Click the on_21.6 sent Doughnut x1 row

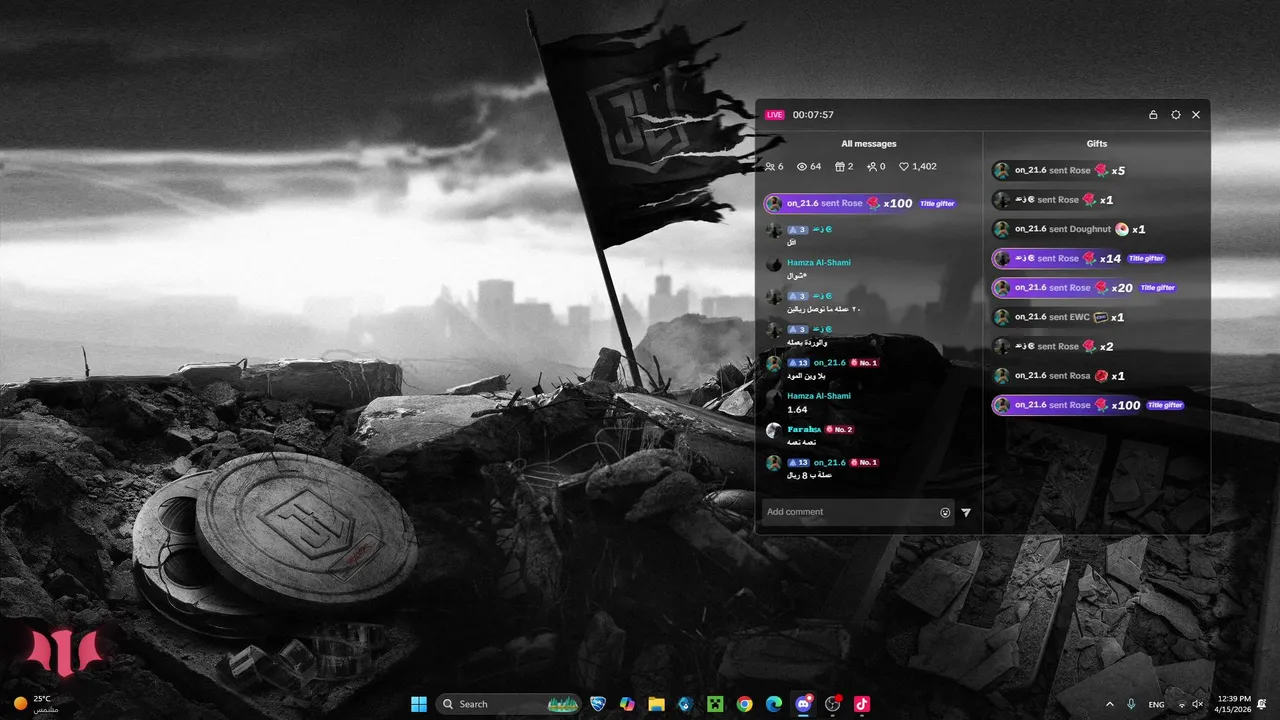point(1069,229)
